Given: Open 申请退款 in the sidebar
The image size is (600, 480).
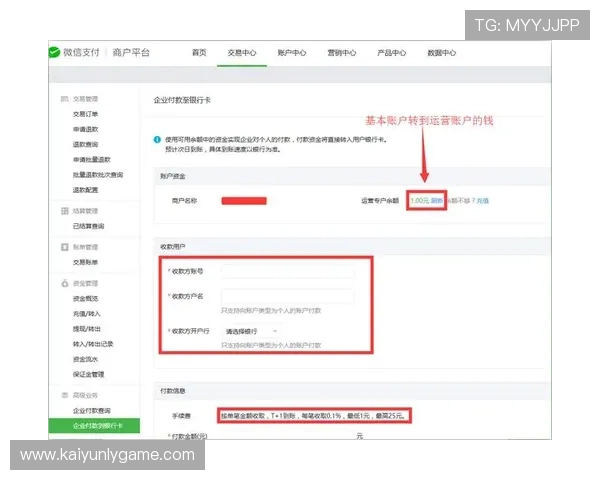Looking at the screenshot, I should pos(85,129).
